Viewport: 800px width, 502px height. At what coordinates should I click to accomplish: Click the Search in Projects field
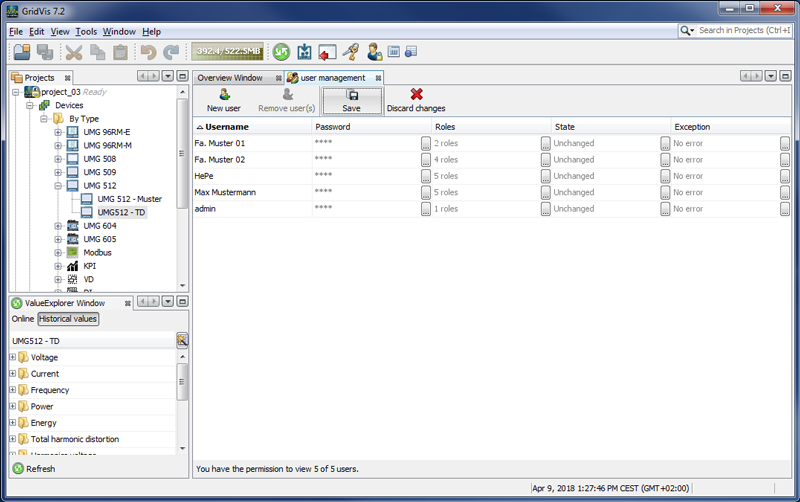tap(744, 31)
